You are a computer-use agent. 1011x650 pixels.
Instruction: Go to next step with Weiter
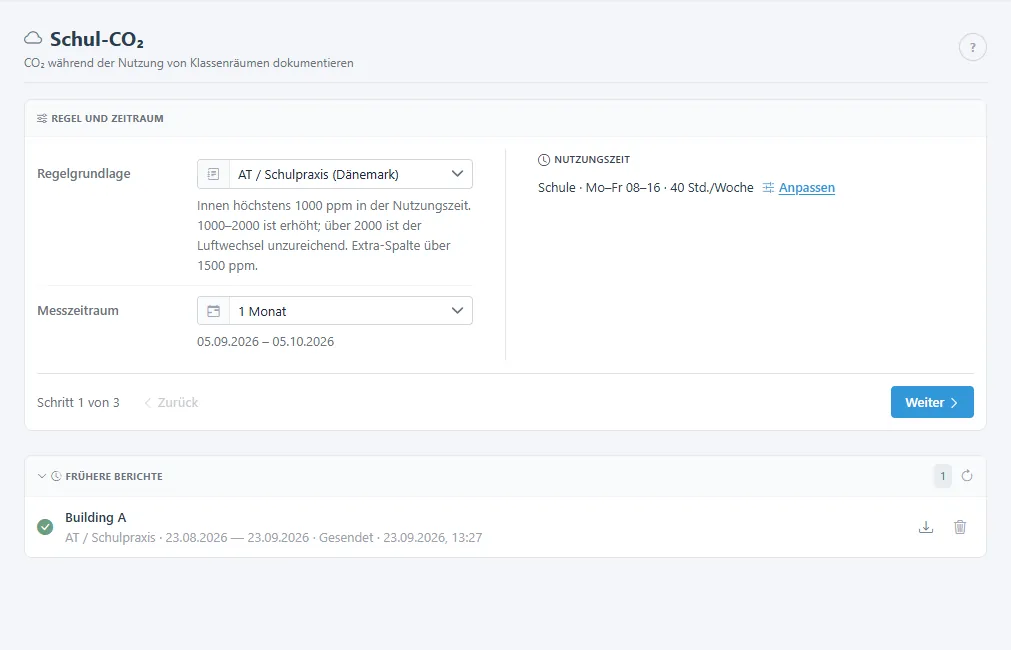click(932, 402)
